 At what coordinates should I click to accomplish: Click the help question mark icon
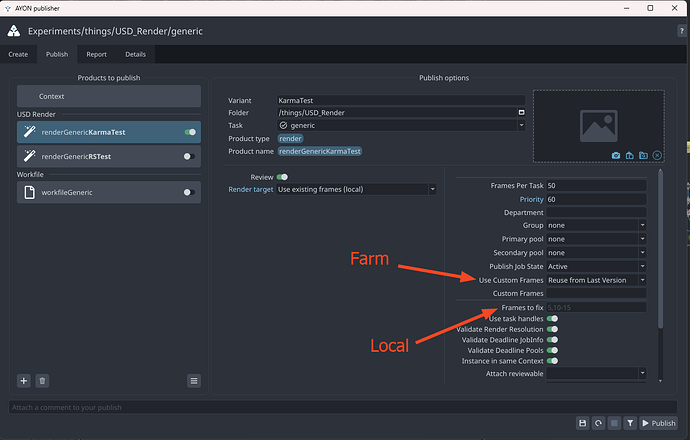click(x=681, y=32)
